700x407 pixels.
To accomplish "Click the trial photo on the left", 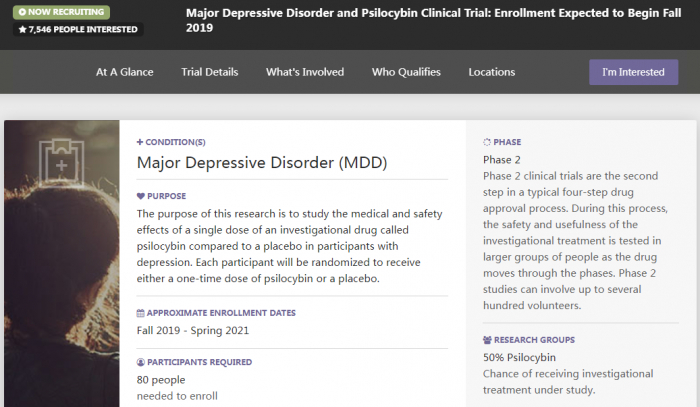I will [x=60, y=300].
